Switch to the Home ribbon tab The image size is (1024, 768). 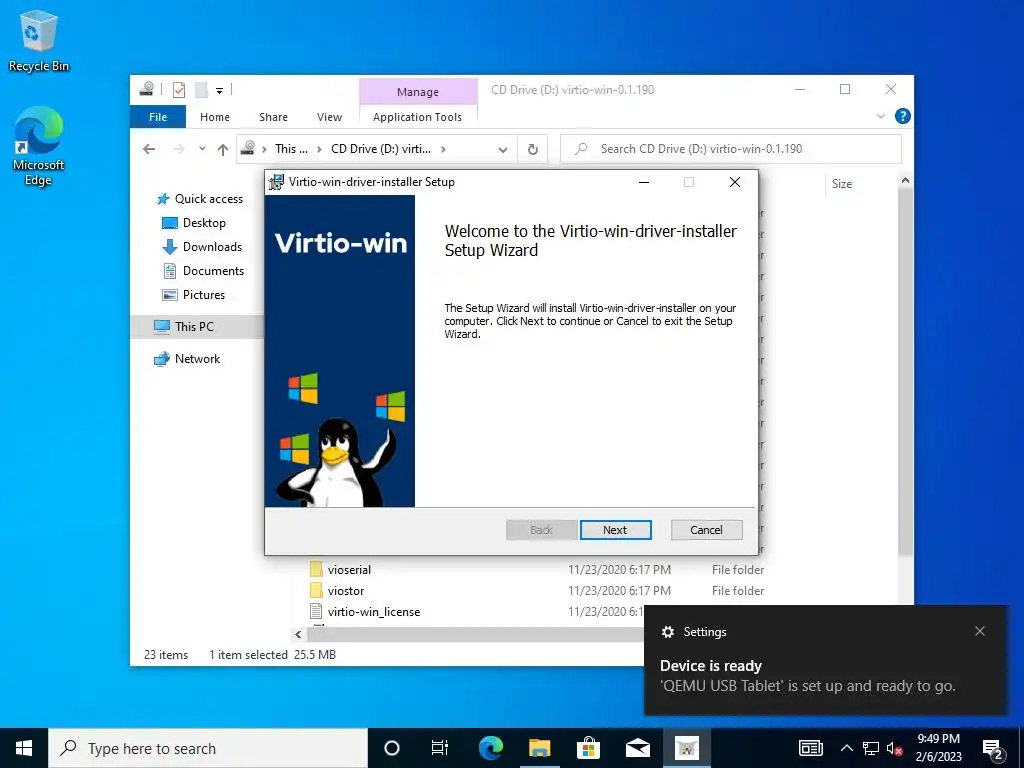pyautogui.click(x=215, y=117)
